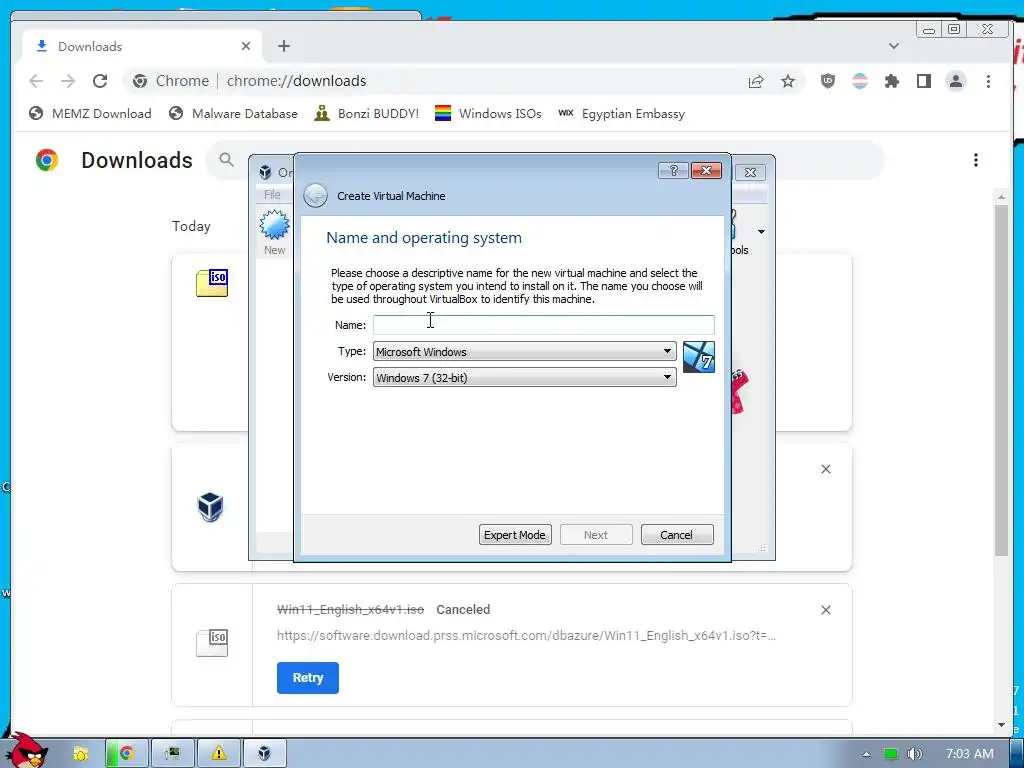Click the Chrome reload page icon
The height and width of the screenshot is (768, 1024).
click(x=100, y=81)
